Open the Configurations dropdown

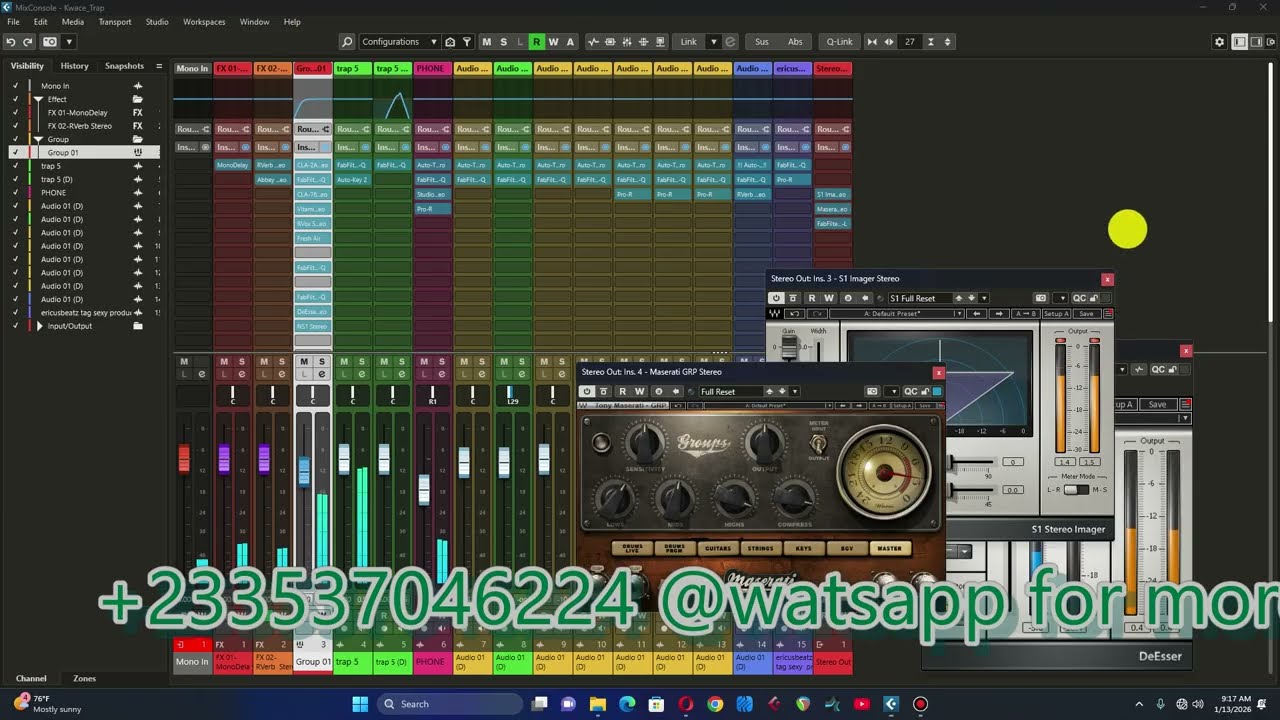tap(399, 42)
